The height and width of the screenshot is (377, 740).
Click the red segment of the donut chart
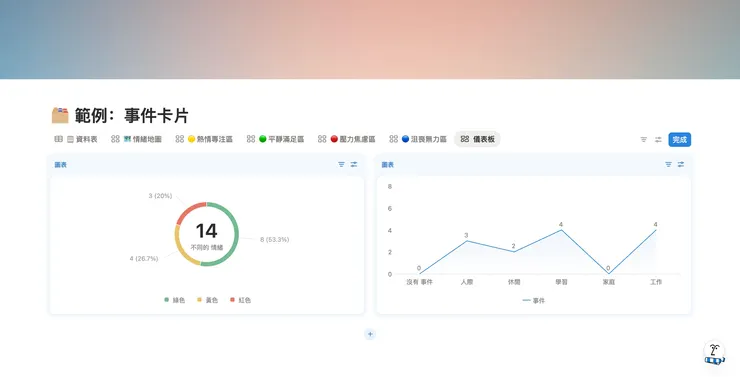coord(188,212)
